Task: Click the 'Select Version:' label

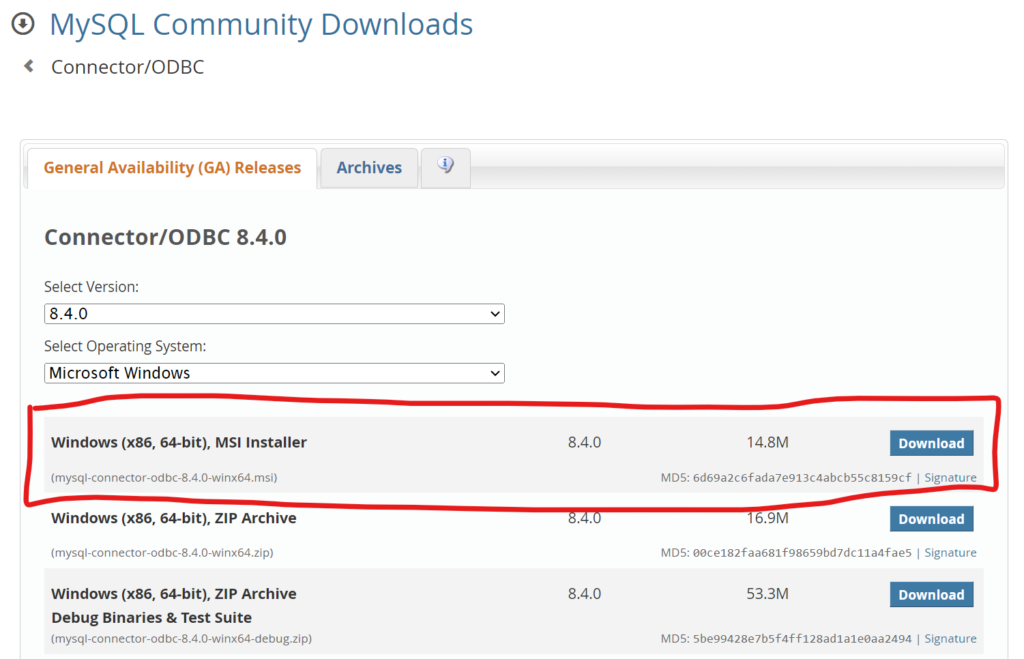Action: pos(91,287)
